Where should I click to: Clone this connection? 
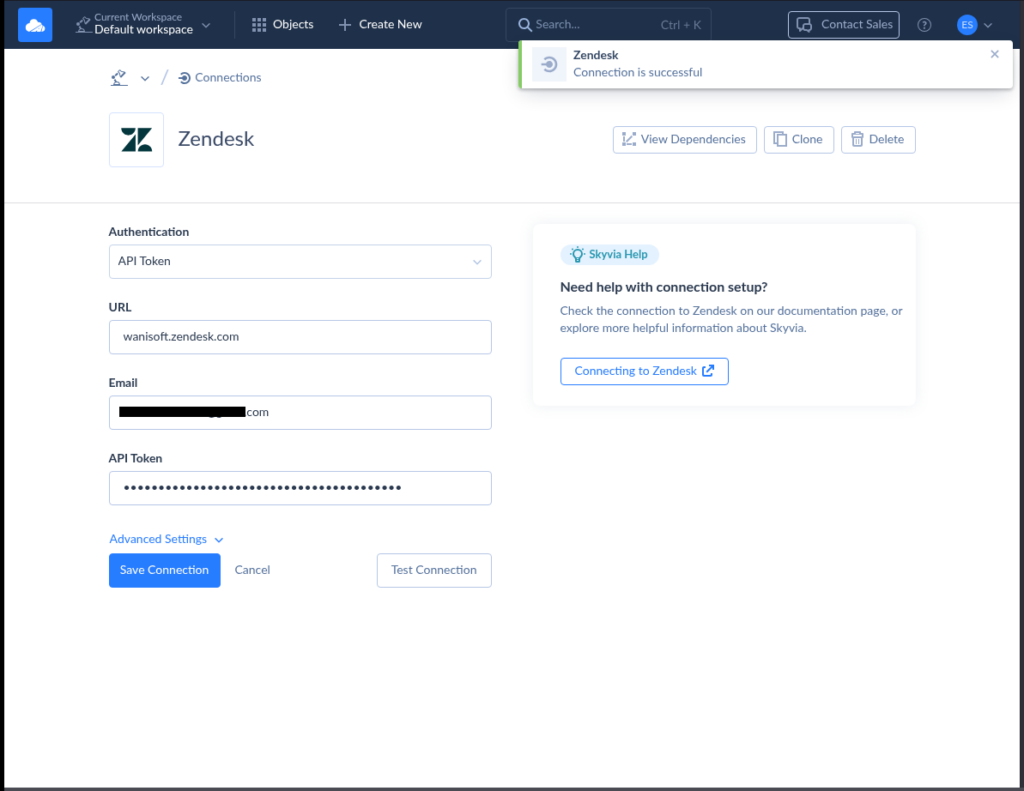799,140
